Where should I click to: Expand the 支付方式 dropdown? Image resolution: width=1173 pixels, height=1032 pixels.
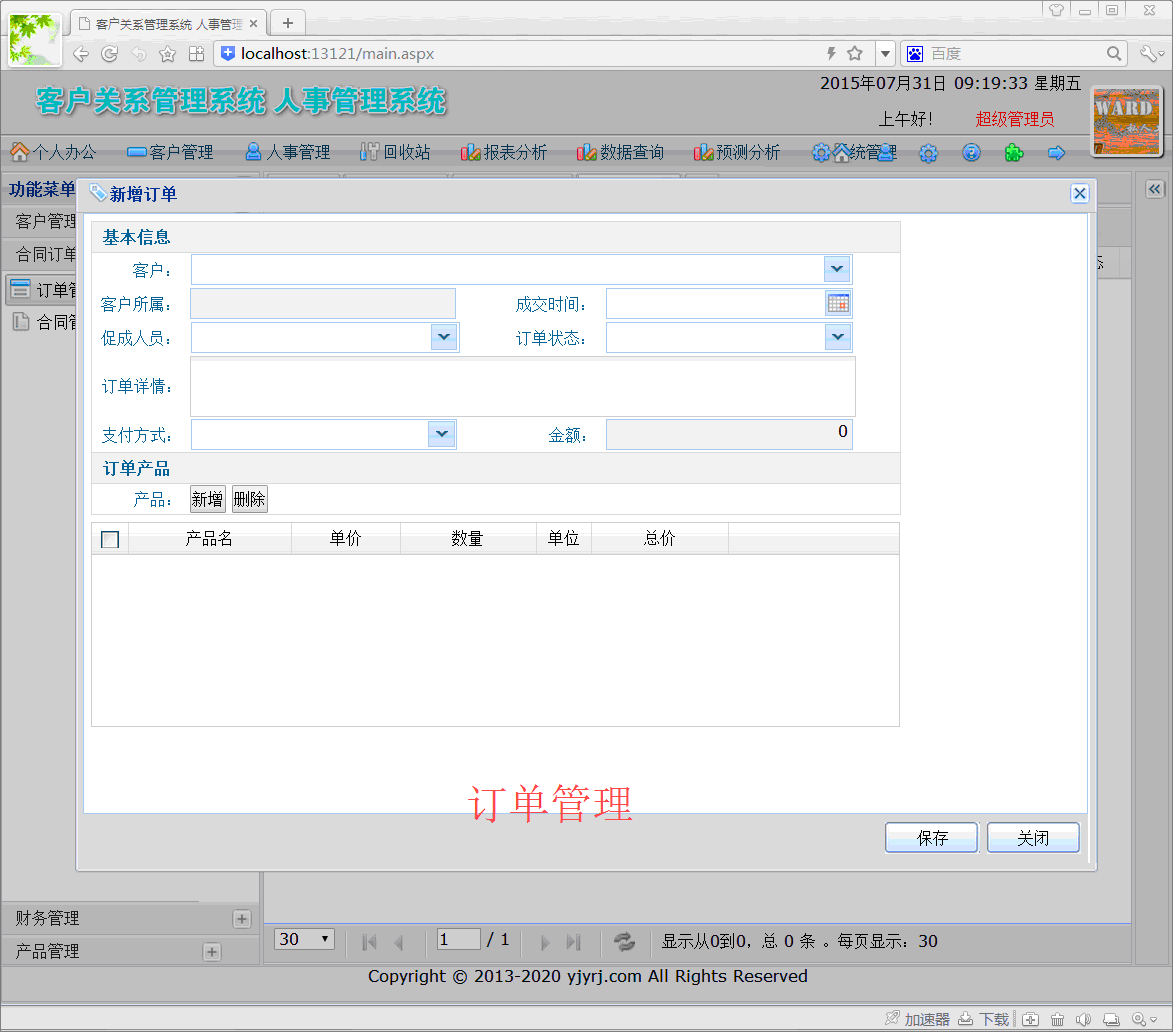pyautogui.click(x=441, y=434)
